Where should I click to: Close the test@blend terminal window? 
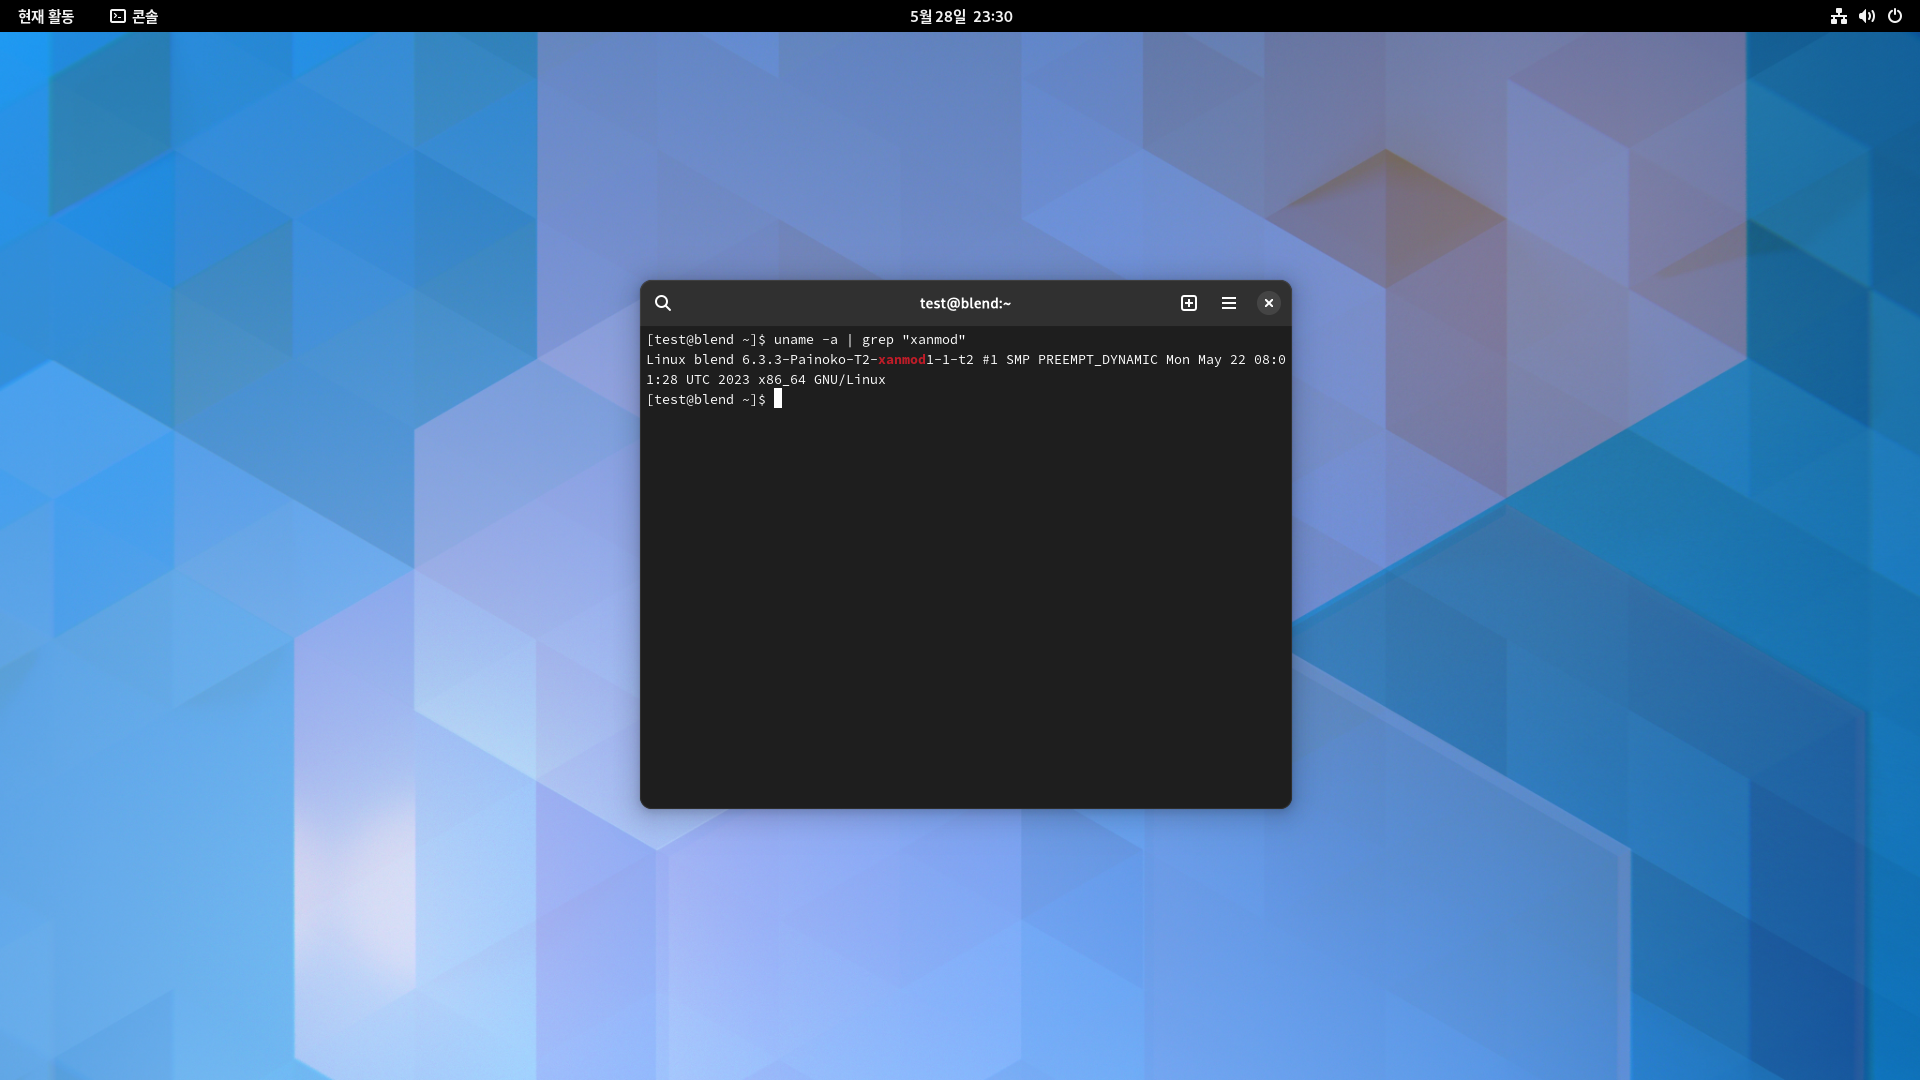(1268, 303)
